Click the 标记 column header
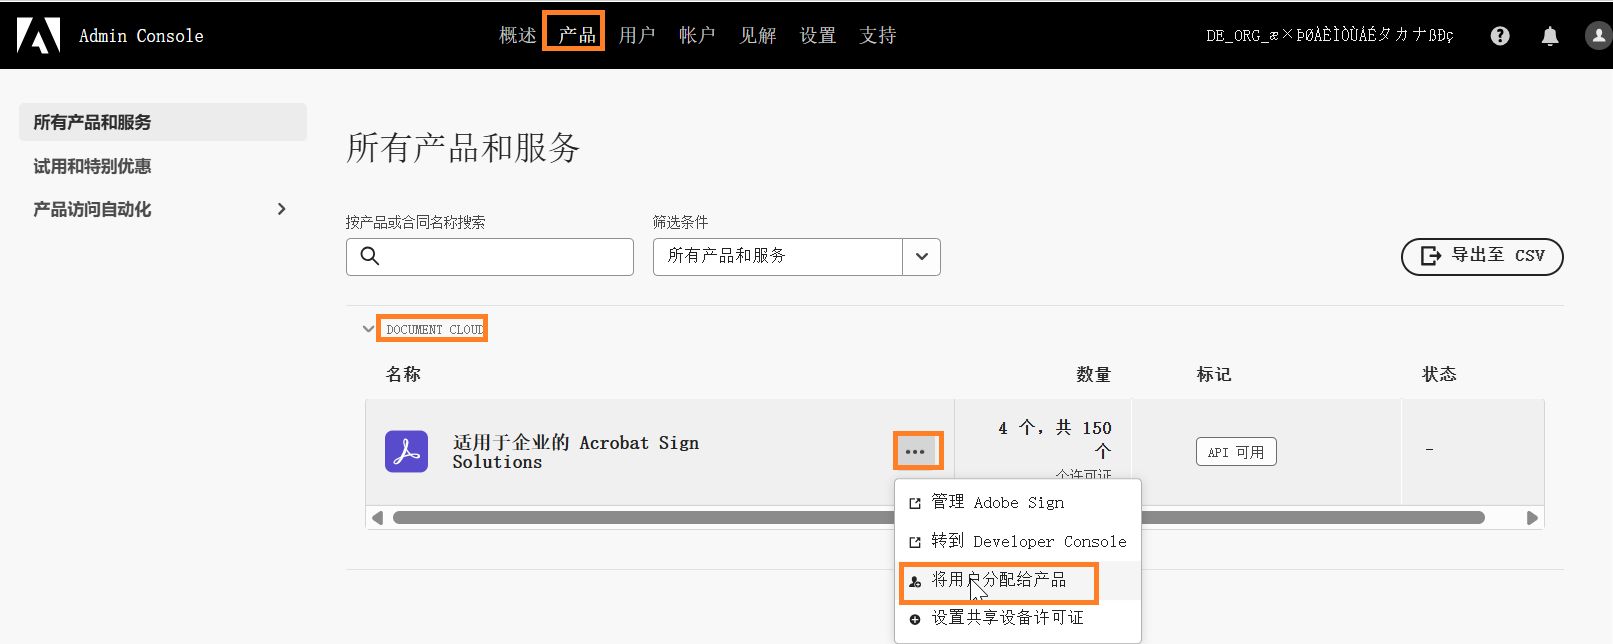 1213,374
